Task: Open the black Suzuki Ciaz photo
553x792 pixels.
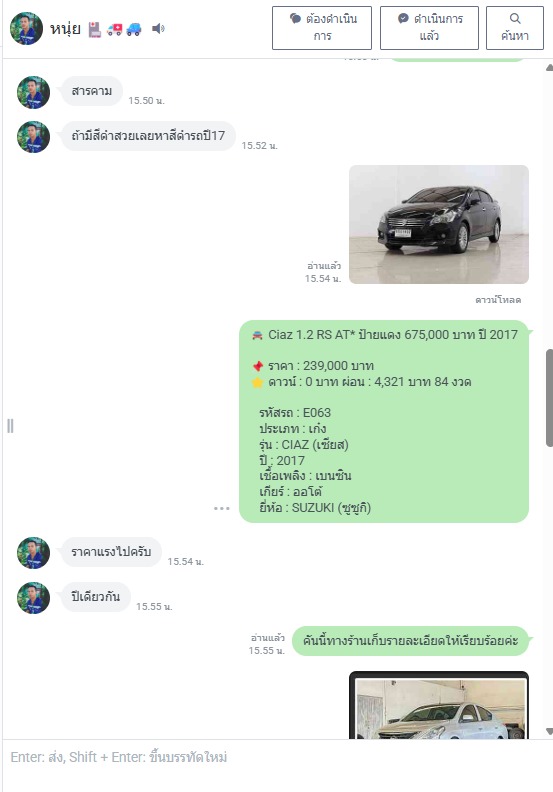Action: (439, 224)
